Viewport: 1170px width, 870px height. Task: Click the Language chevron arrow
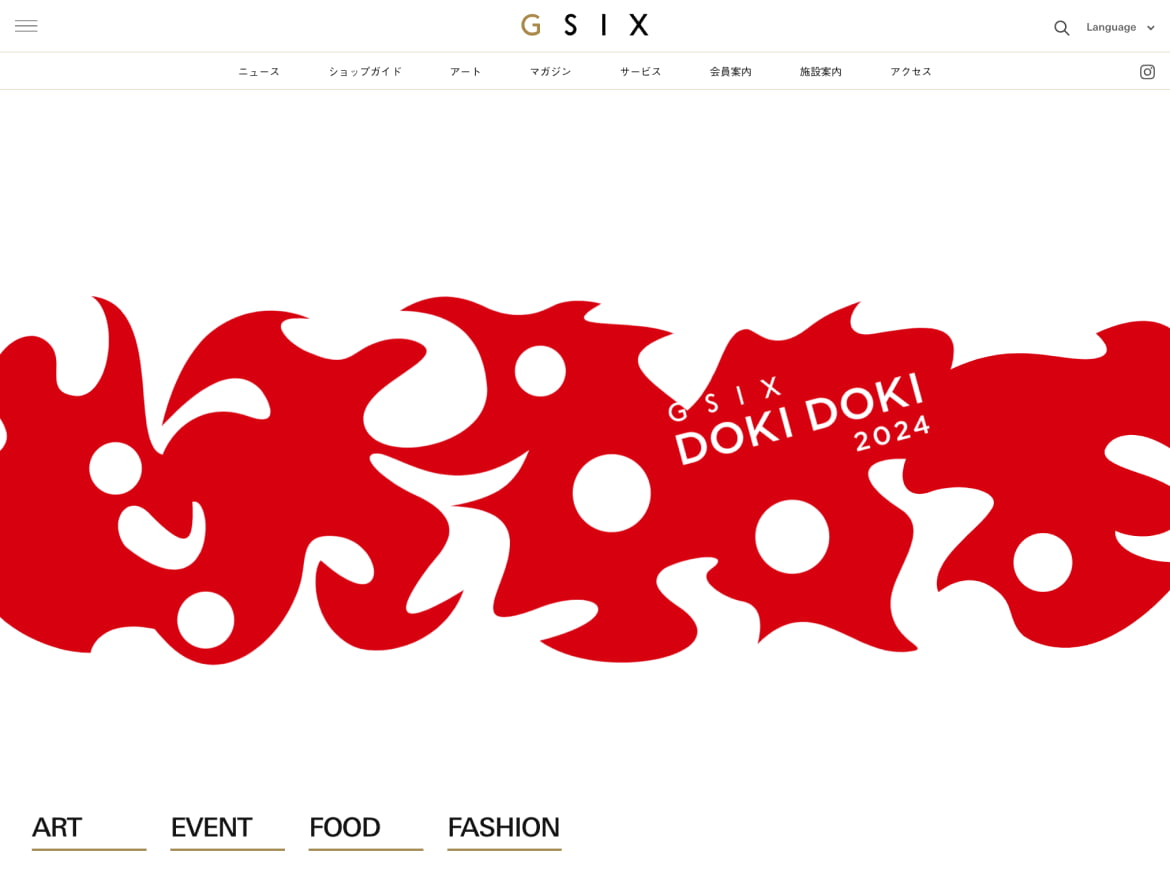(1151, 28)
